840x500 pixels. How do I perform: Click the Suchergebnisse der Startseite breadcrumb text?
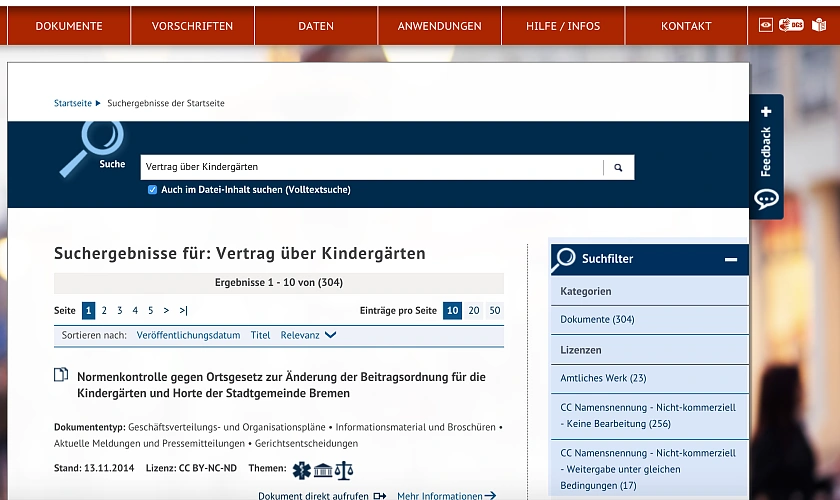tap(166, 103)
